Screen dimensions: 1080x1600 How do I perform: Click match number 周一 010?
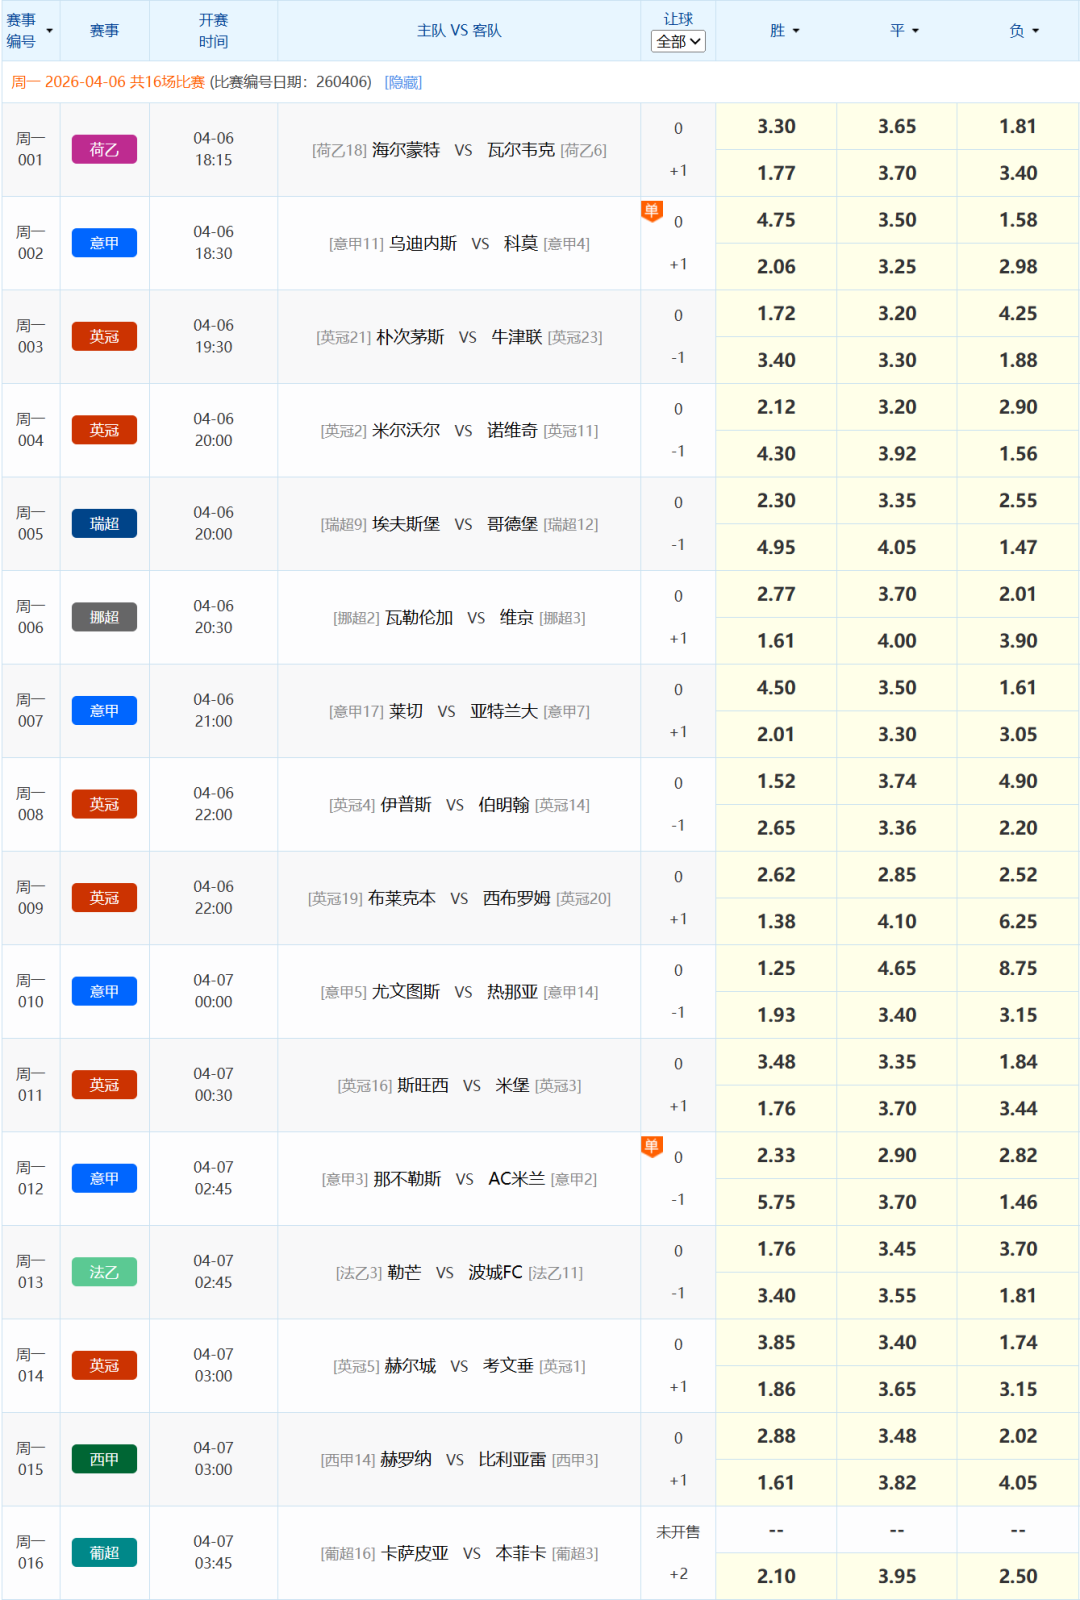click(x=31, y=991)
